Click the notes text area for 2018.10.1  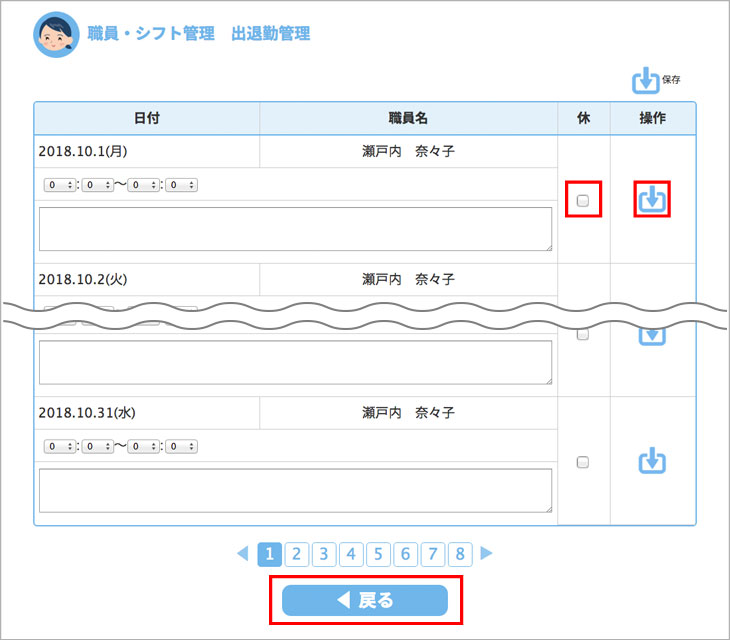pos(295,229)
